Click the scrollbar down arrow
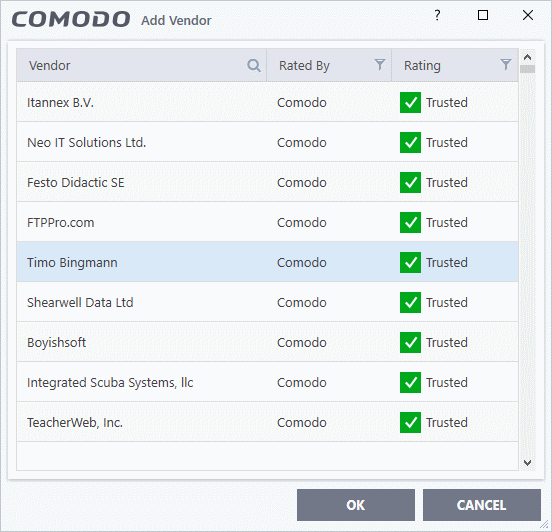Image resolution: width=552 pixels, height=532 pixels. pos(527,463)
